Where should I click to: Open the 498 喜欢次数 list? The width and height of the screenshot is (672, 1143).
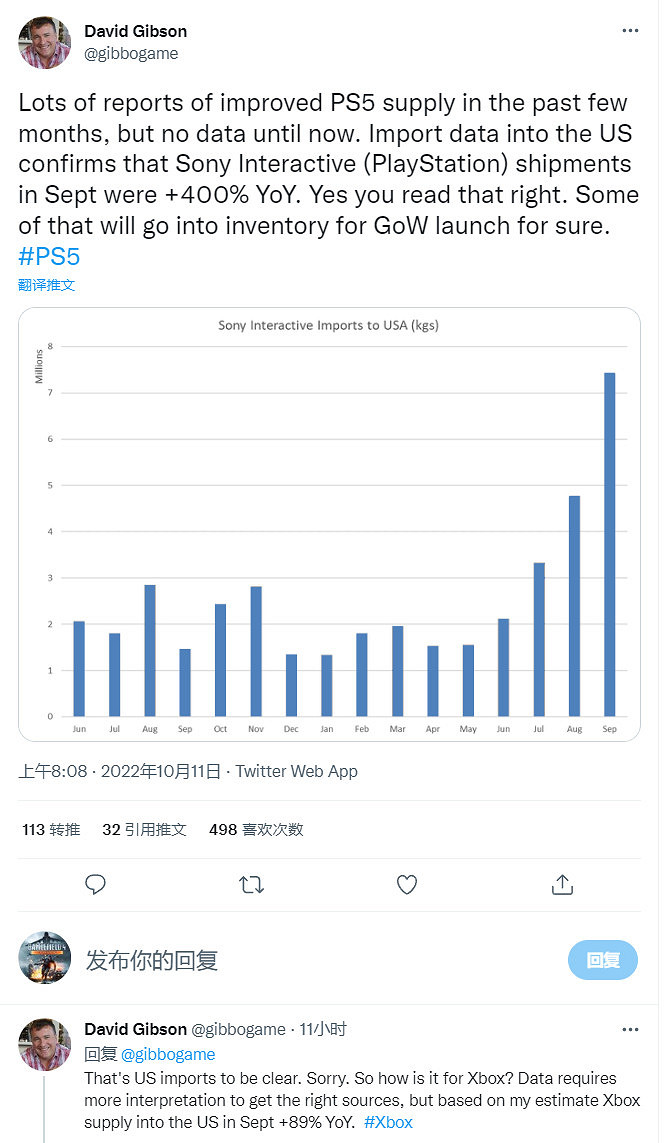[254, 829]
